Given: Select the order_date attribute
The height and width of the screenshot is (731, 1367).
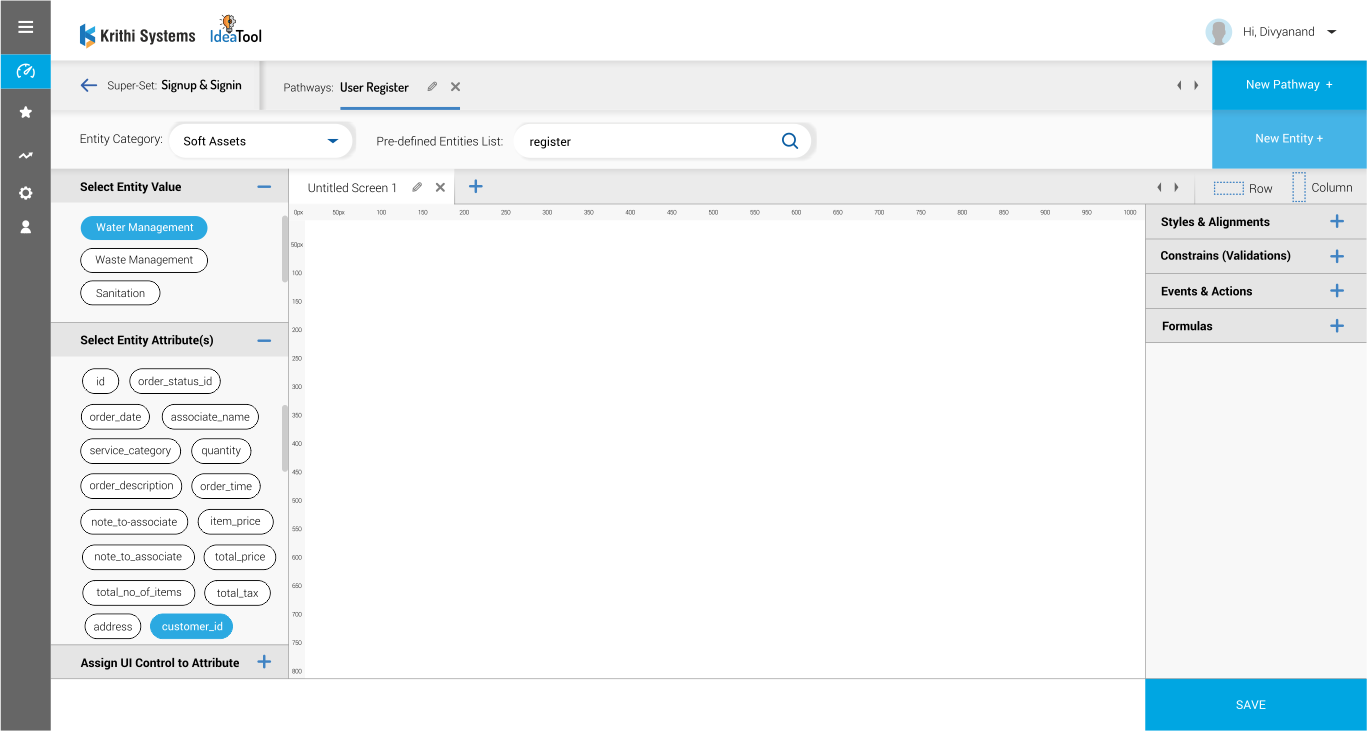Looking at the screenshot, I should pyautogui.click(x=115, y=417).
